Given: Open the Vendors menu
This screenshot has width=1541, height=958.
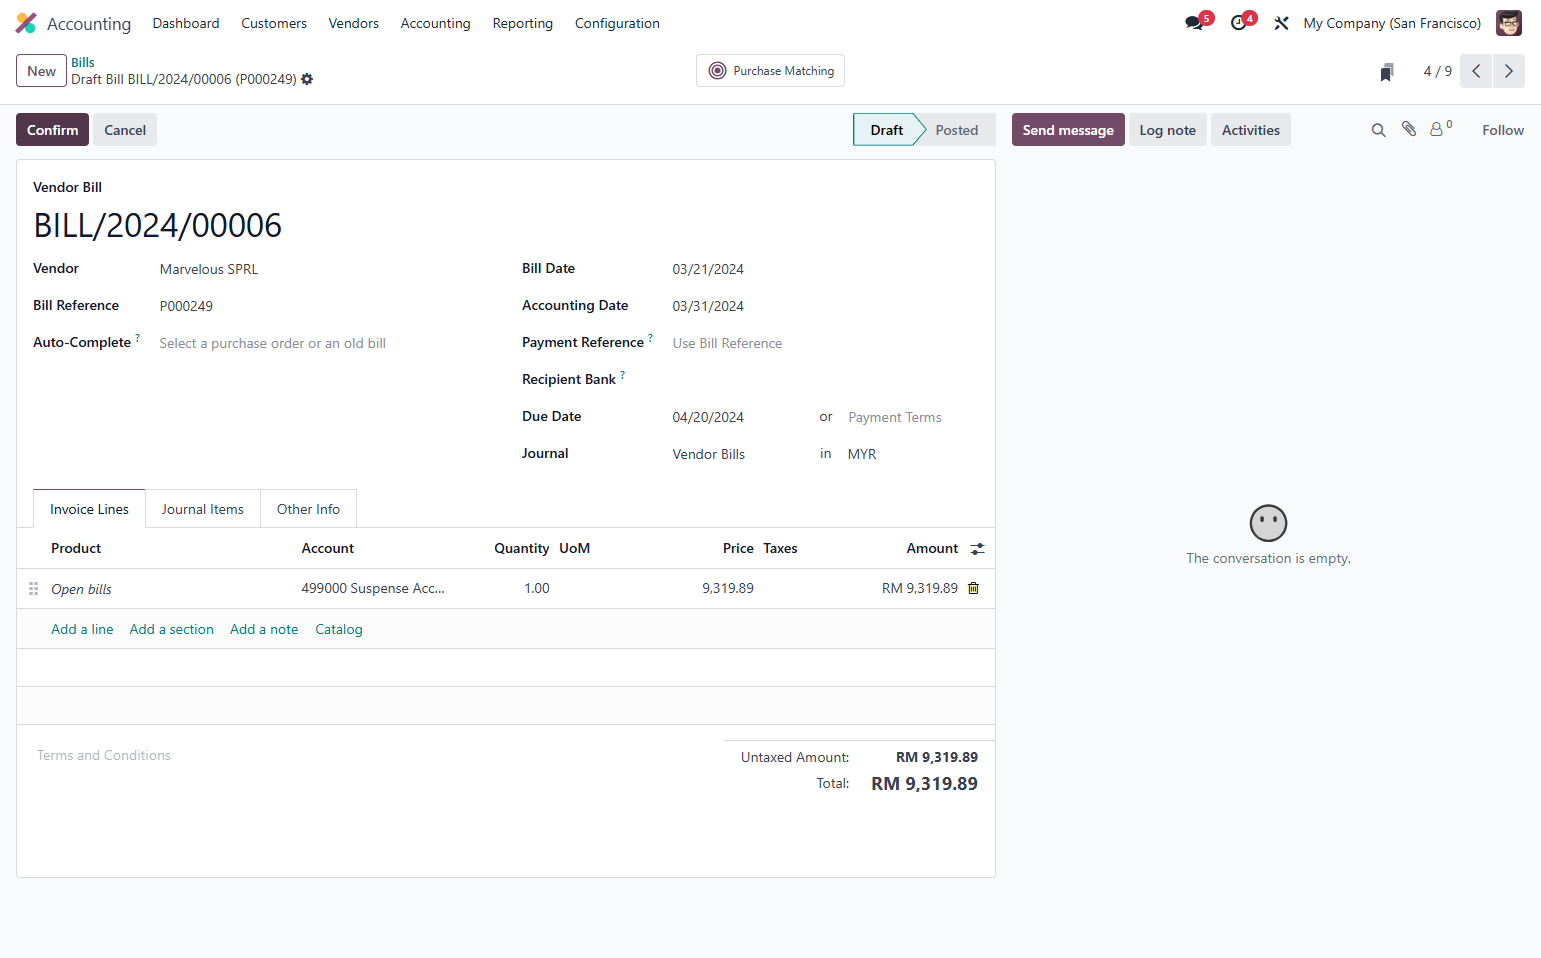Looking at the screenshot, I should click(354, 23).
